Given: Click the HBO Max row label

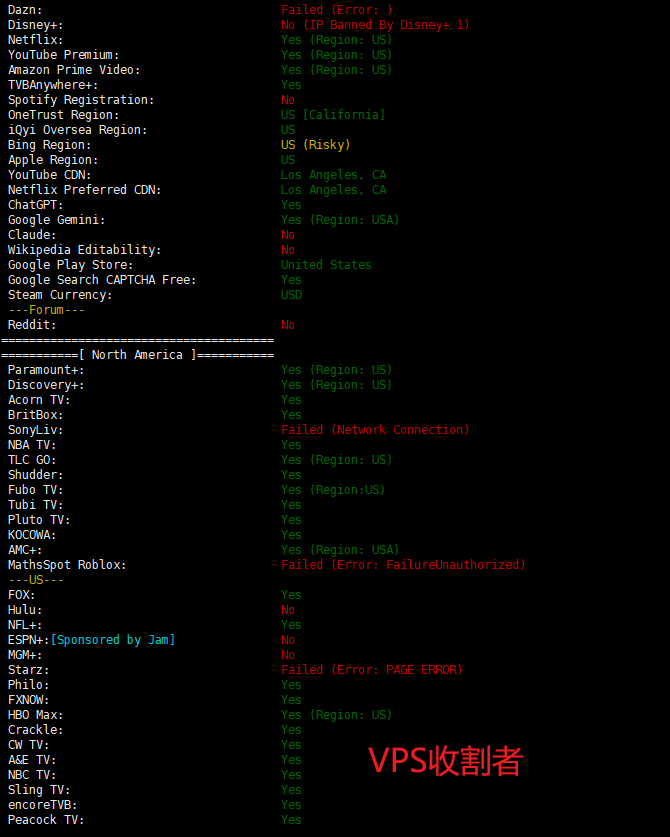Looking at the screenshot, I should (36, 715).
